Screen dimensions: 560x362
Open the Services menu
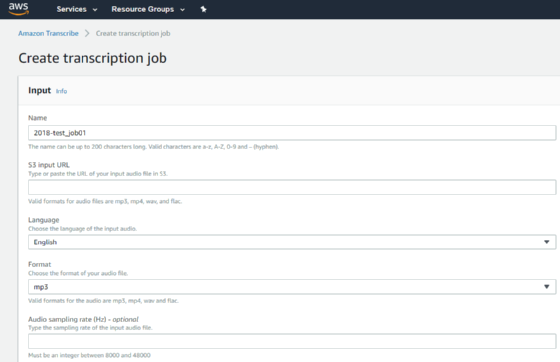pyautogui.click(x=77, y=9)
